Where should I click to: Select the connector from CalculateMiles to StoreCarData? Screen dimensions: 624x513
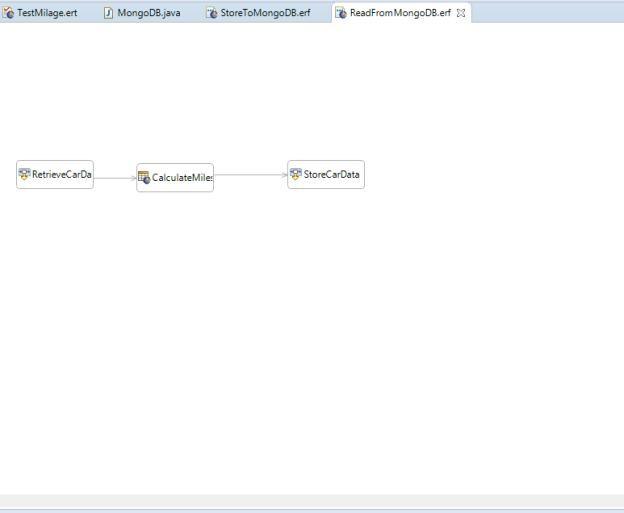[x=250, y=175]
